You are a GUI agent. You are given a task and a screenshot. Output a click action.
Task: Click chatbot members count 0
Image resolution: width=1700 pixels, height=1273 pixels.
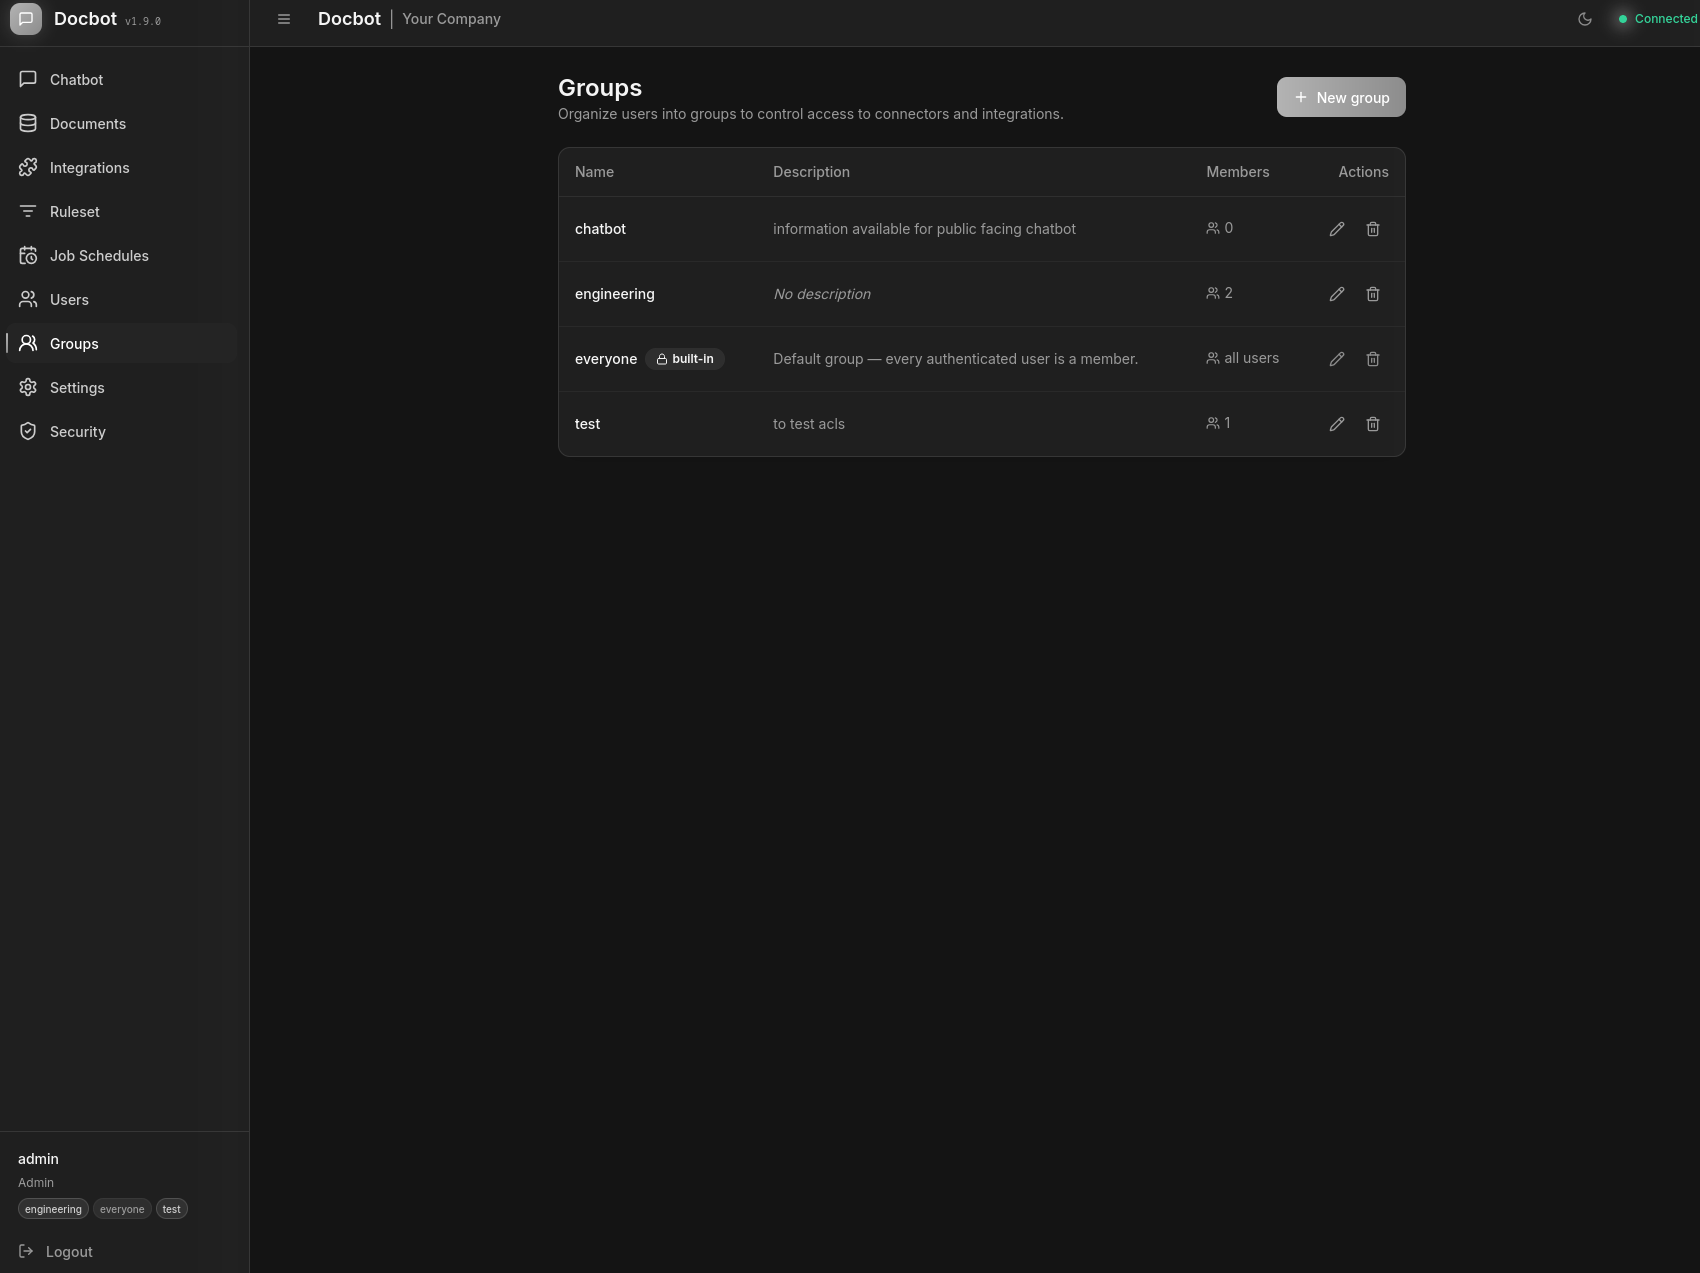click(x=1220, y=228)
